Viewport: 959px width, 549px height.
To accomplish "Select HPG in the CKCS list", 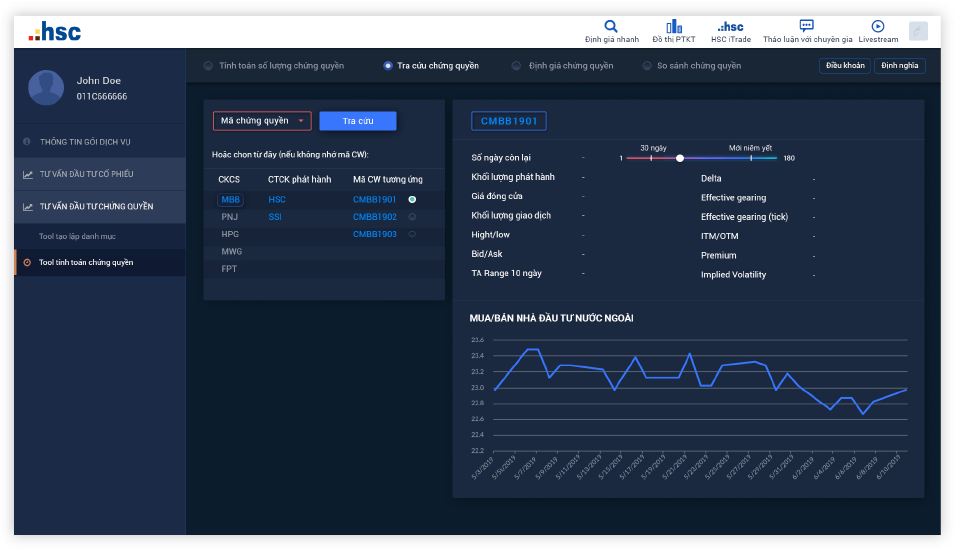I will click(x=230, y=234).
